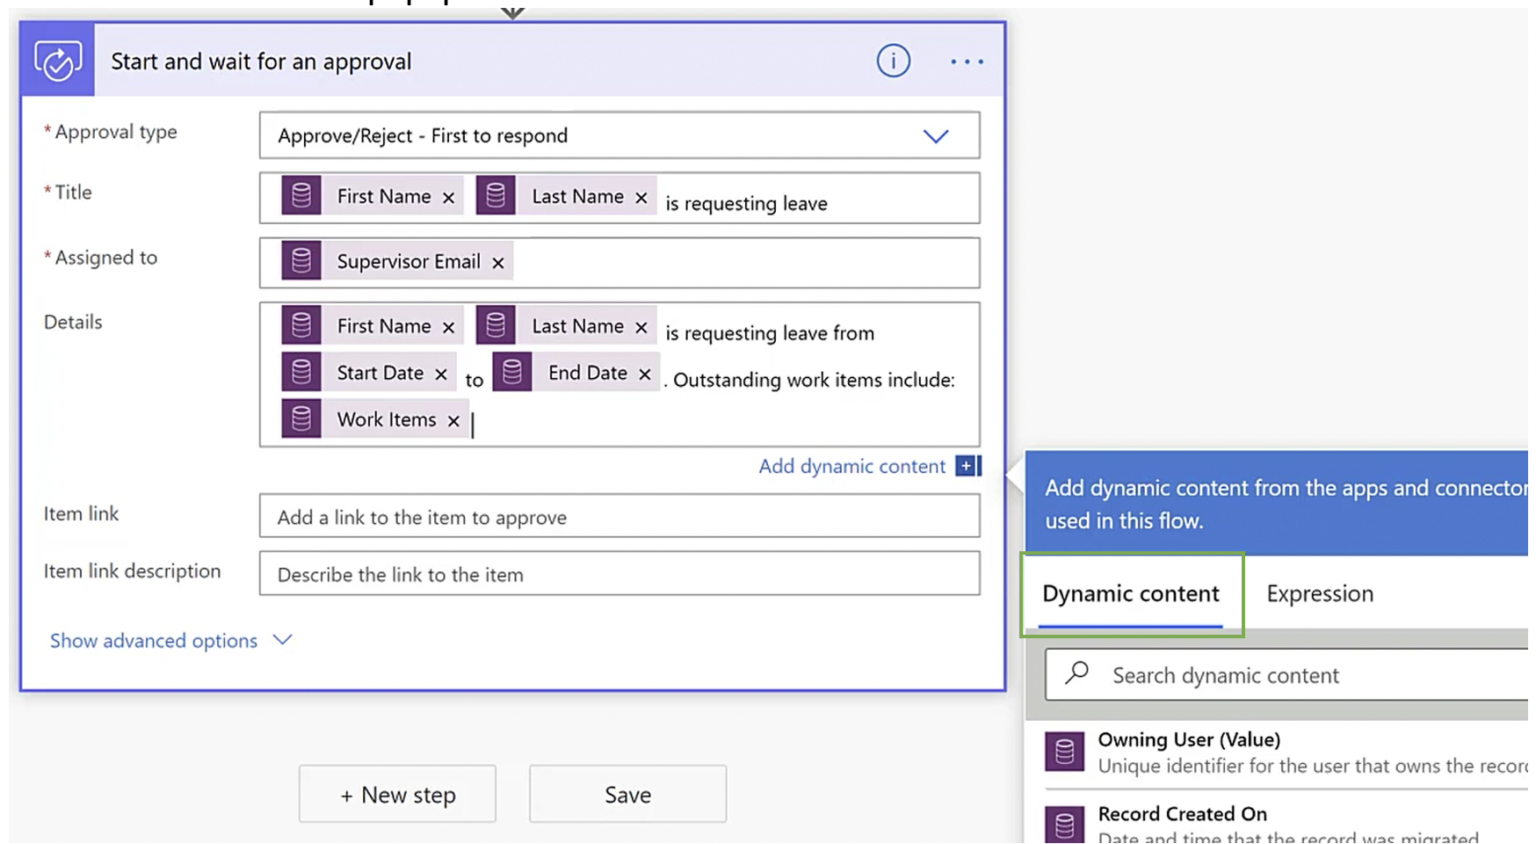Image resolution: width=1536 pixels, height=844 pixels.
Task: Remove the Work Items token
Action: point(453,420)
